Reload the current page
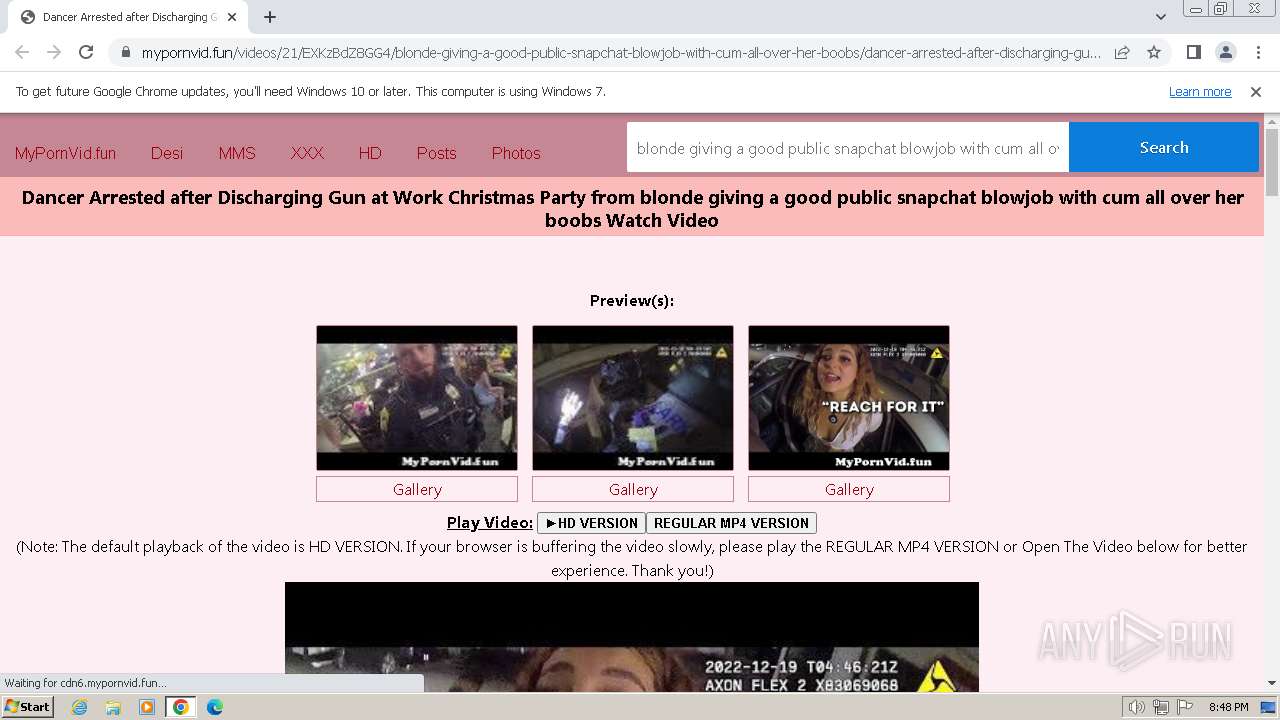 86,52
